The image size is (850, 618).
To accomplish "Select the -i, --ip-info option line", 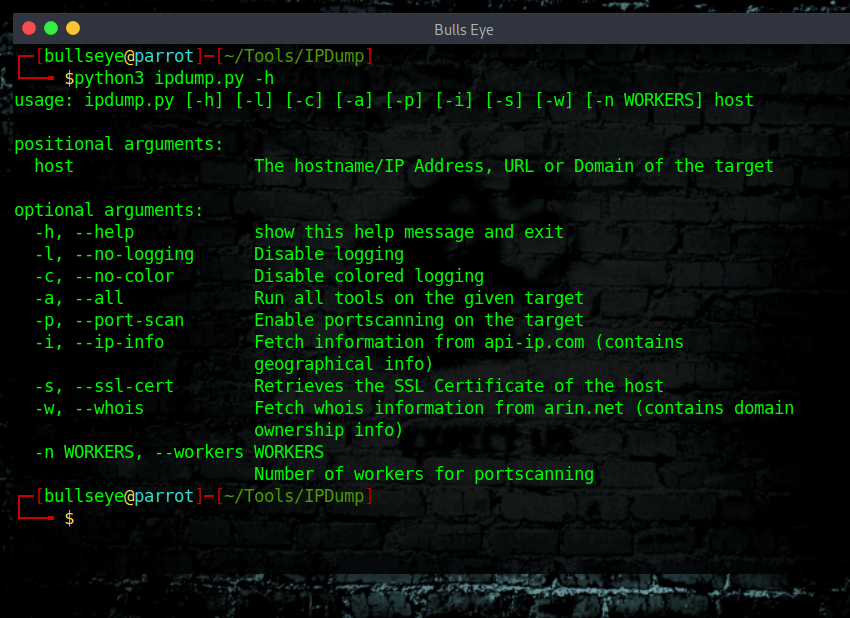I will coord(100,342).
